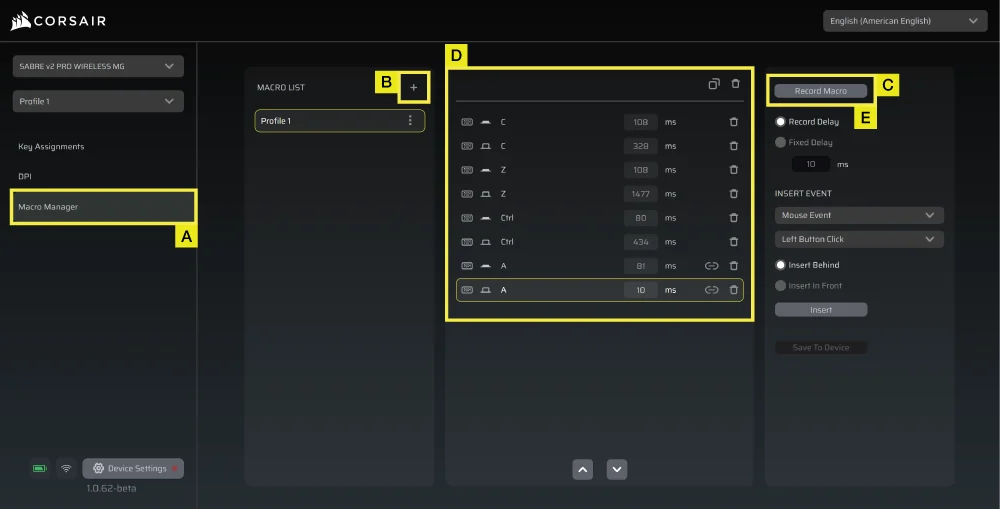
Task: Click the link icon on the A 81 ms row
Action: tap(712, 266)
